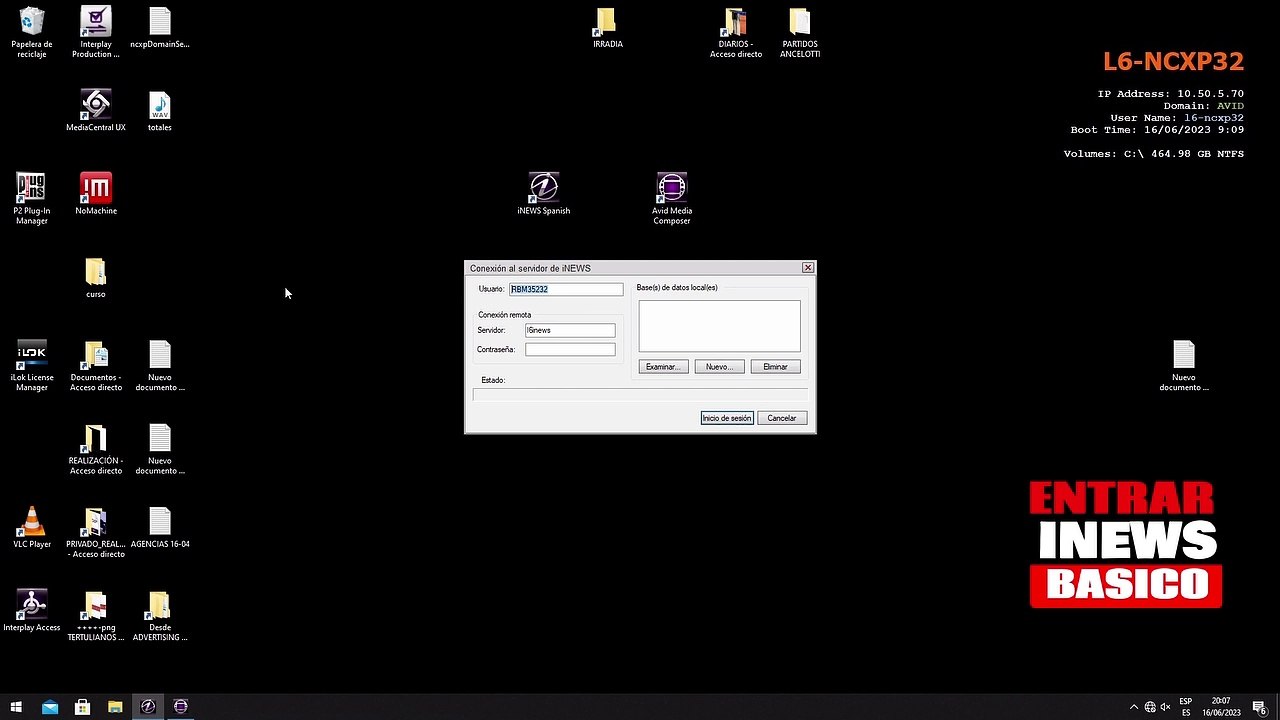Select the Desde ADVERTISING folder icon
1280x720 pixels.
point(160,615)
